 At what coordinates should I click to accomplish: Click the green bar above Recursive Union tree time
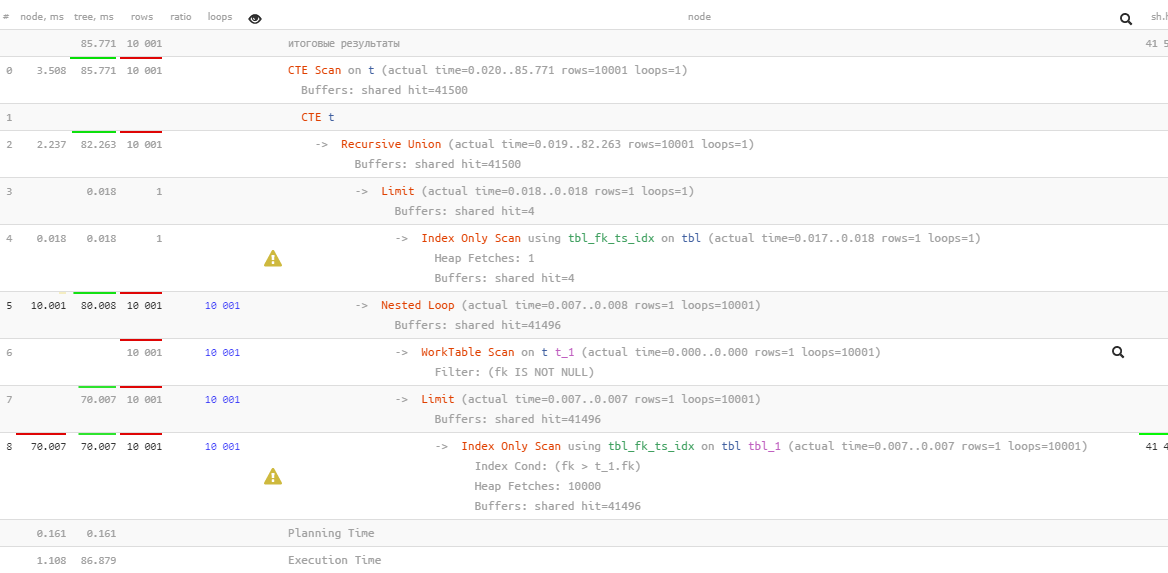click(94, 132)
